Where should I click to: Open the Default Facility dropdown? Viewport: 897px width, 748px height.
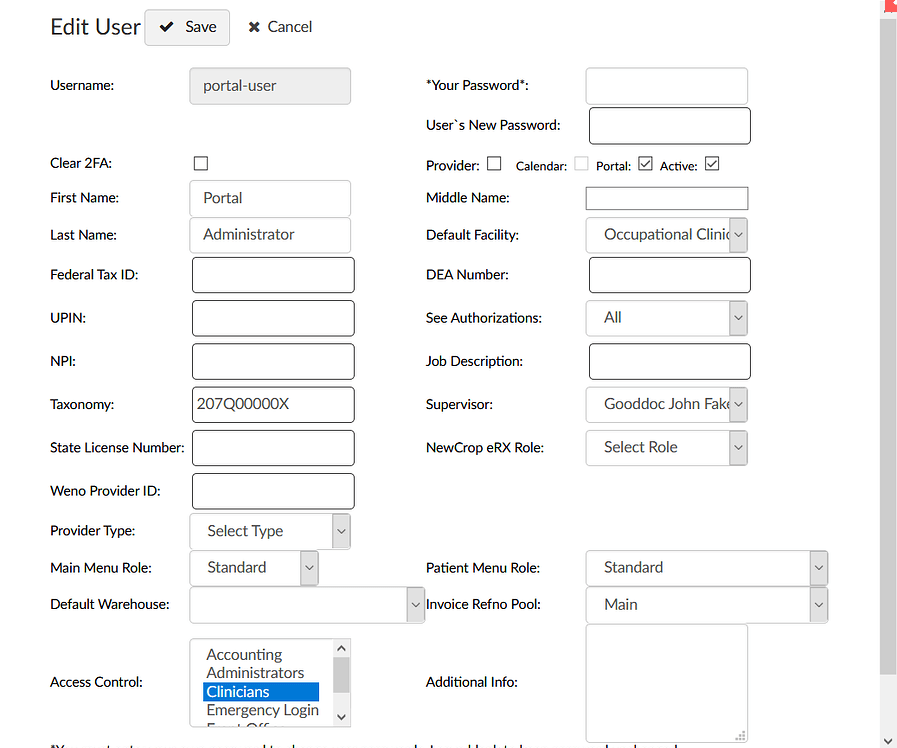pyautogui.click(x=739, y=235)
